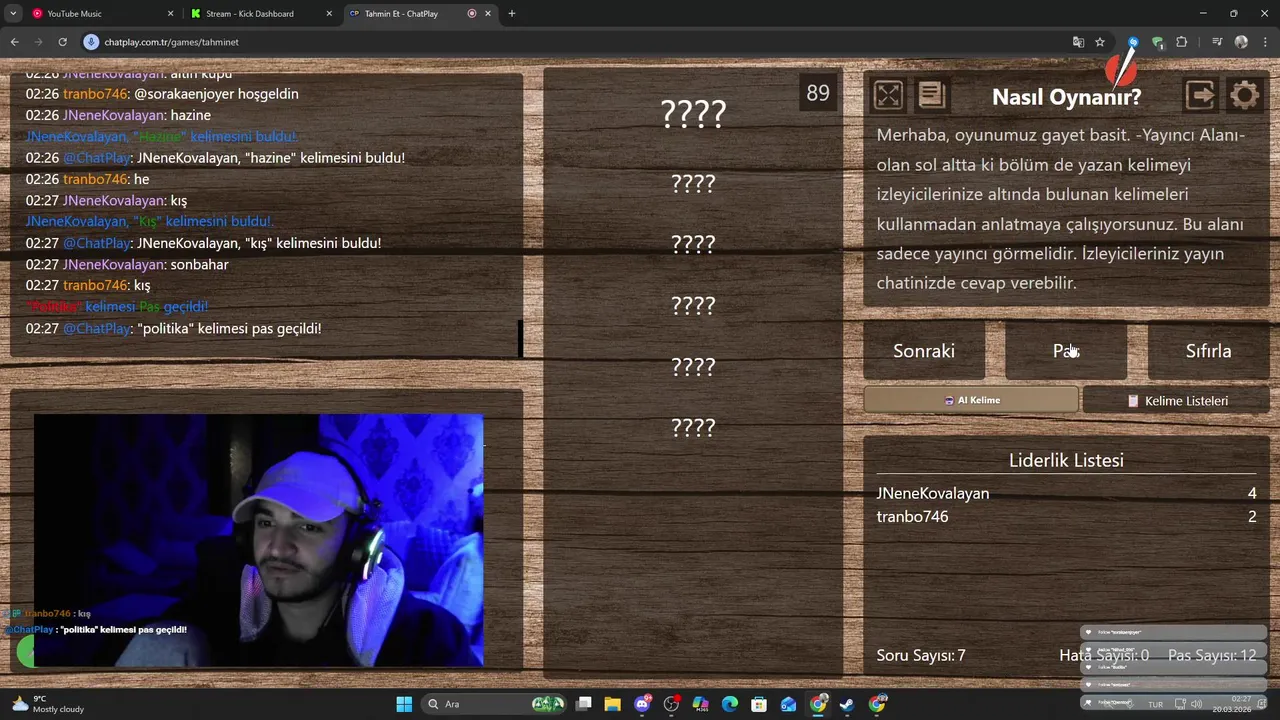1280x720 pixels.
Task: Click the countdown timer showing 89
Action: click(818, 93)
